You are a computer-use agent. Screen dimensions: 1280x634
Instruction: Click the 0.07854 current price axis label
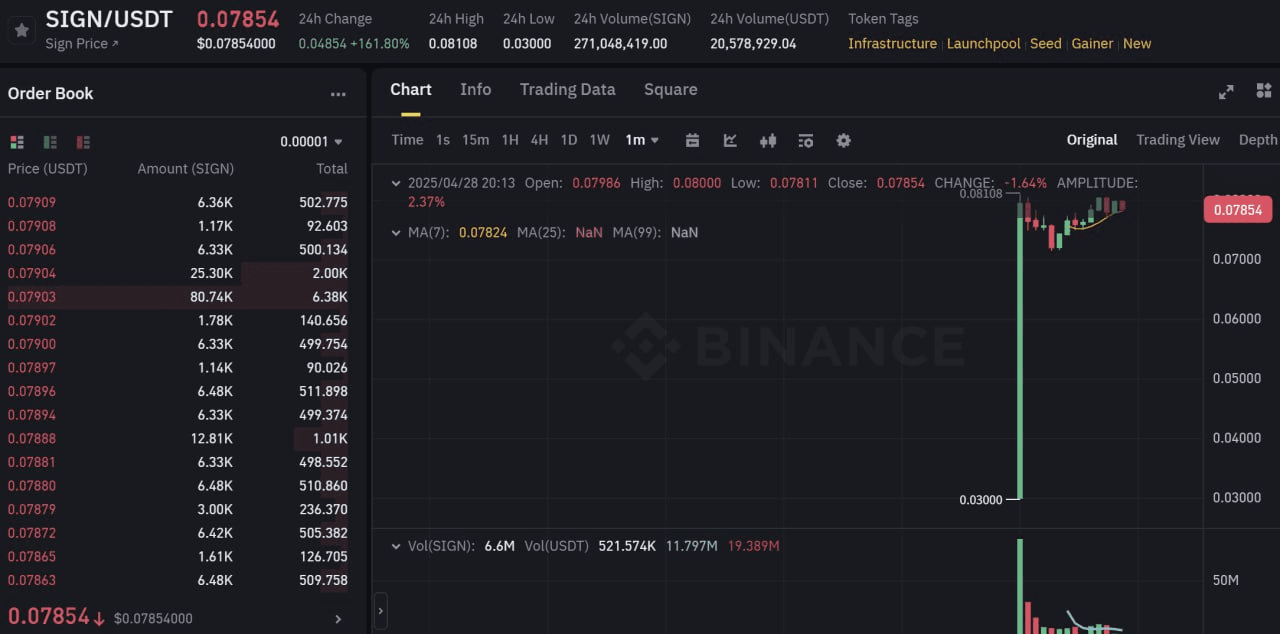pyautogui.click(x=1238, y=209)
